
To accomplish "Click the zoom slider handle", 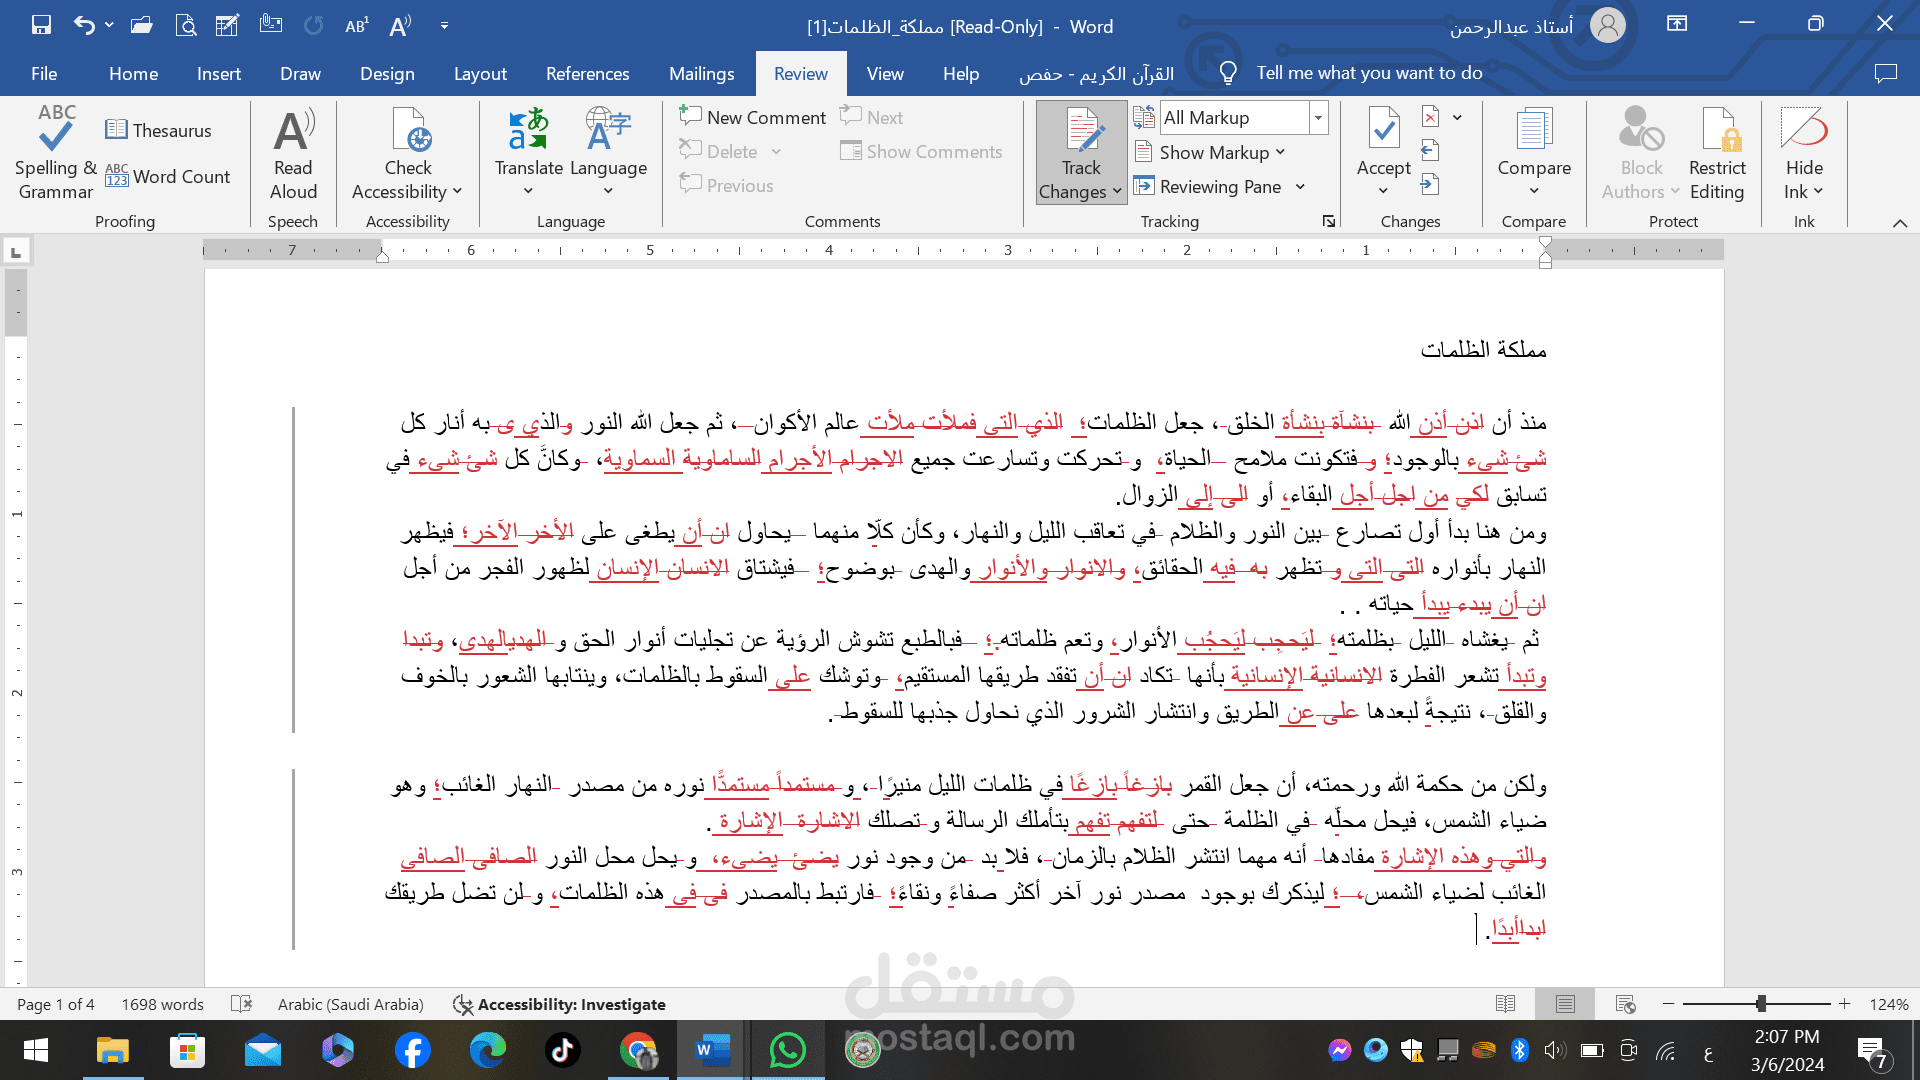I will tap(1760, 1004).
